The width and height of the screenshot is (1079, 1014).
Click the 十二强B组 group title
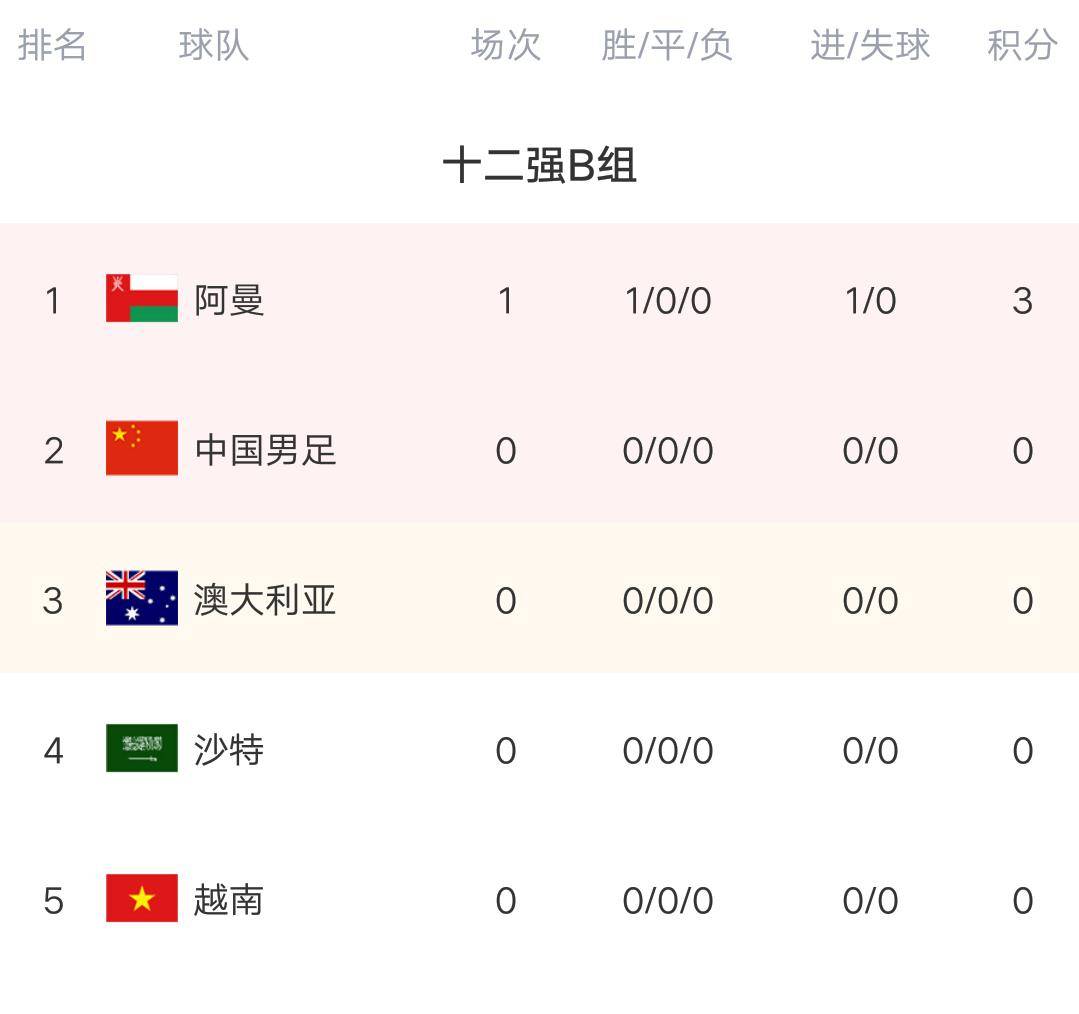[x=539, y=166]
